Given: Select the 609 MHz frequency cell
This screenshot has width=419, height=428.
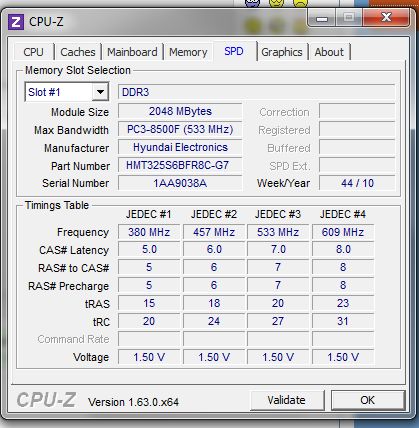Looking at the screenshot, I should [343, 232].
